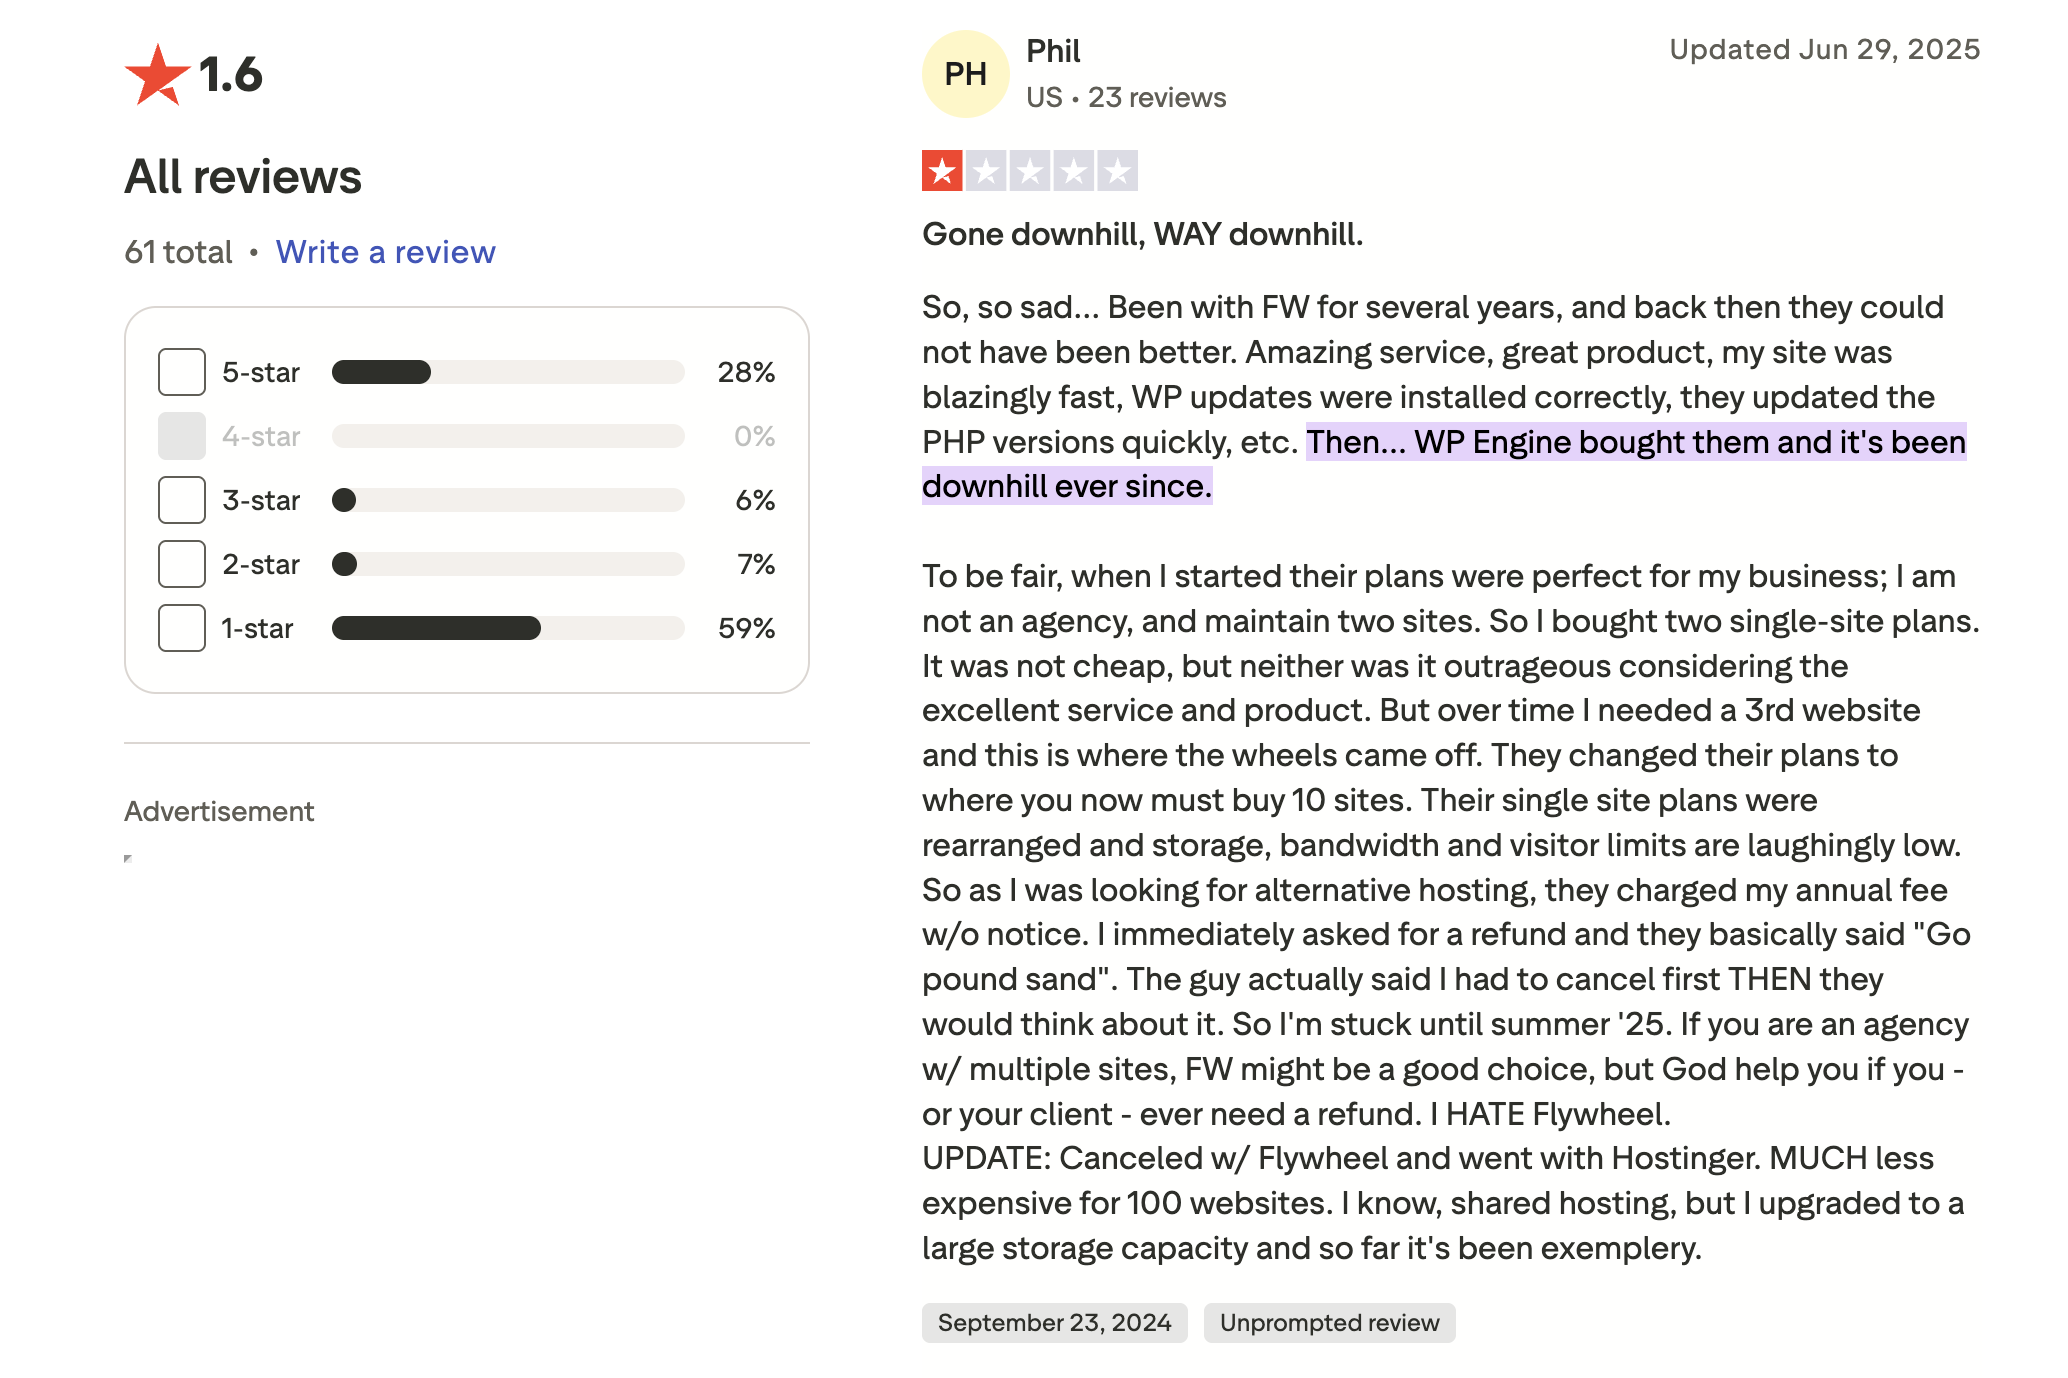The image size is (2068, 1378).
Task: Toggle the 5-star filter checkbox
Action: 181,371
